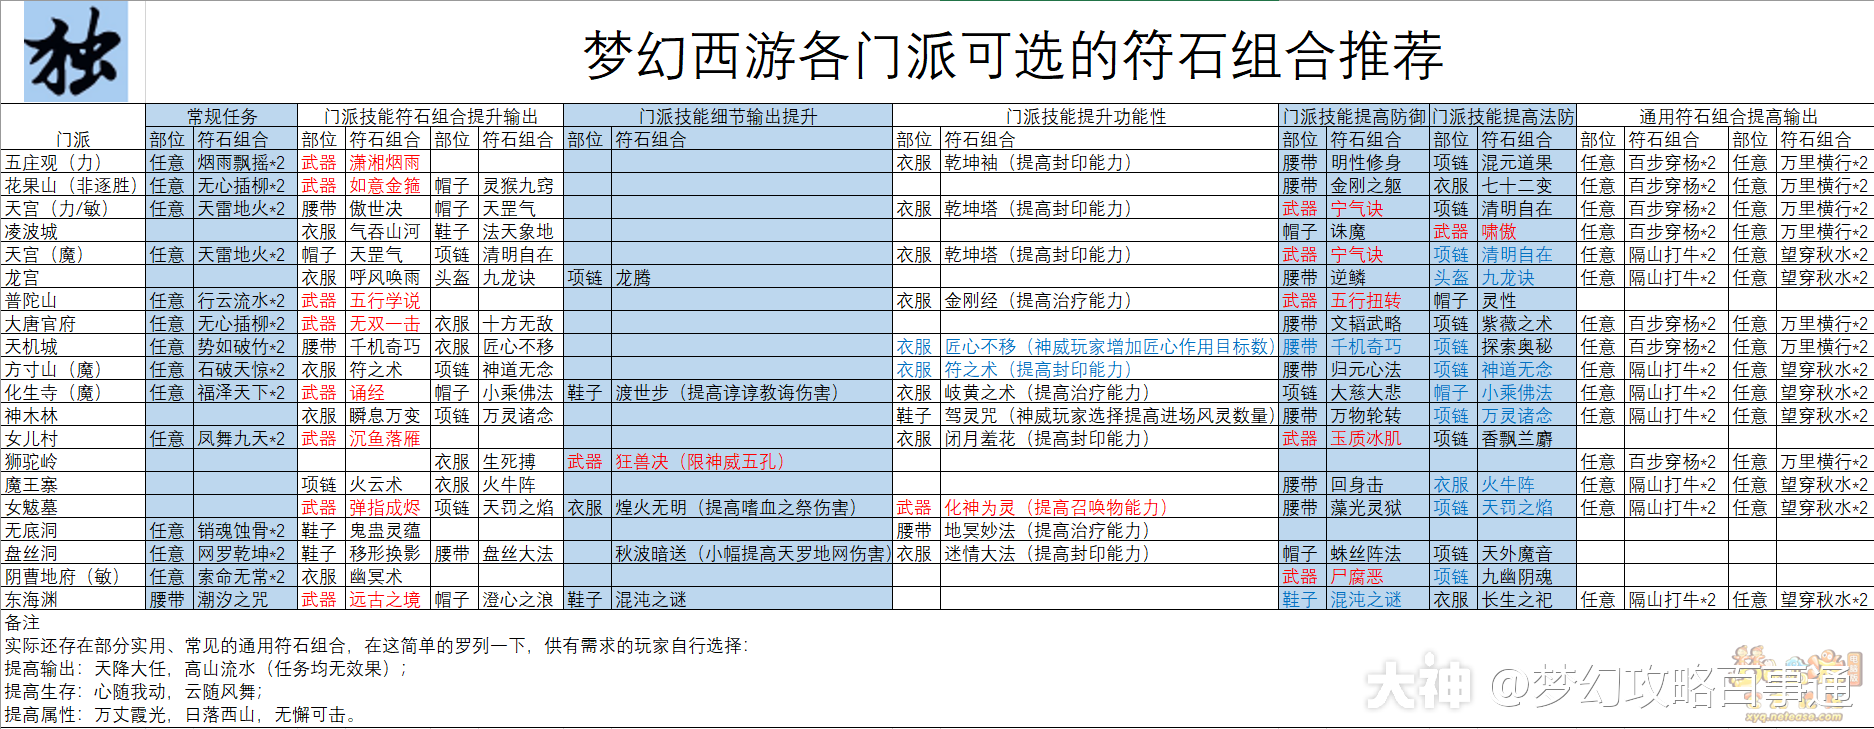Image resolution: width=1874 pixels, height=729 pixels.
Task: Click the 门派 column header cell
Action: tap(73, 140)
